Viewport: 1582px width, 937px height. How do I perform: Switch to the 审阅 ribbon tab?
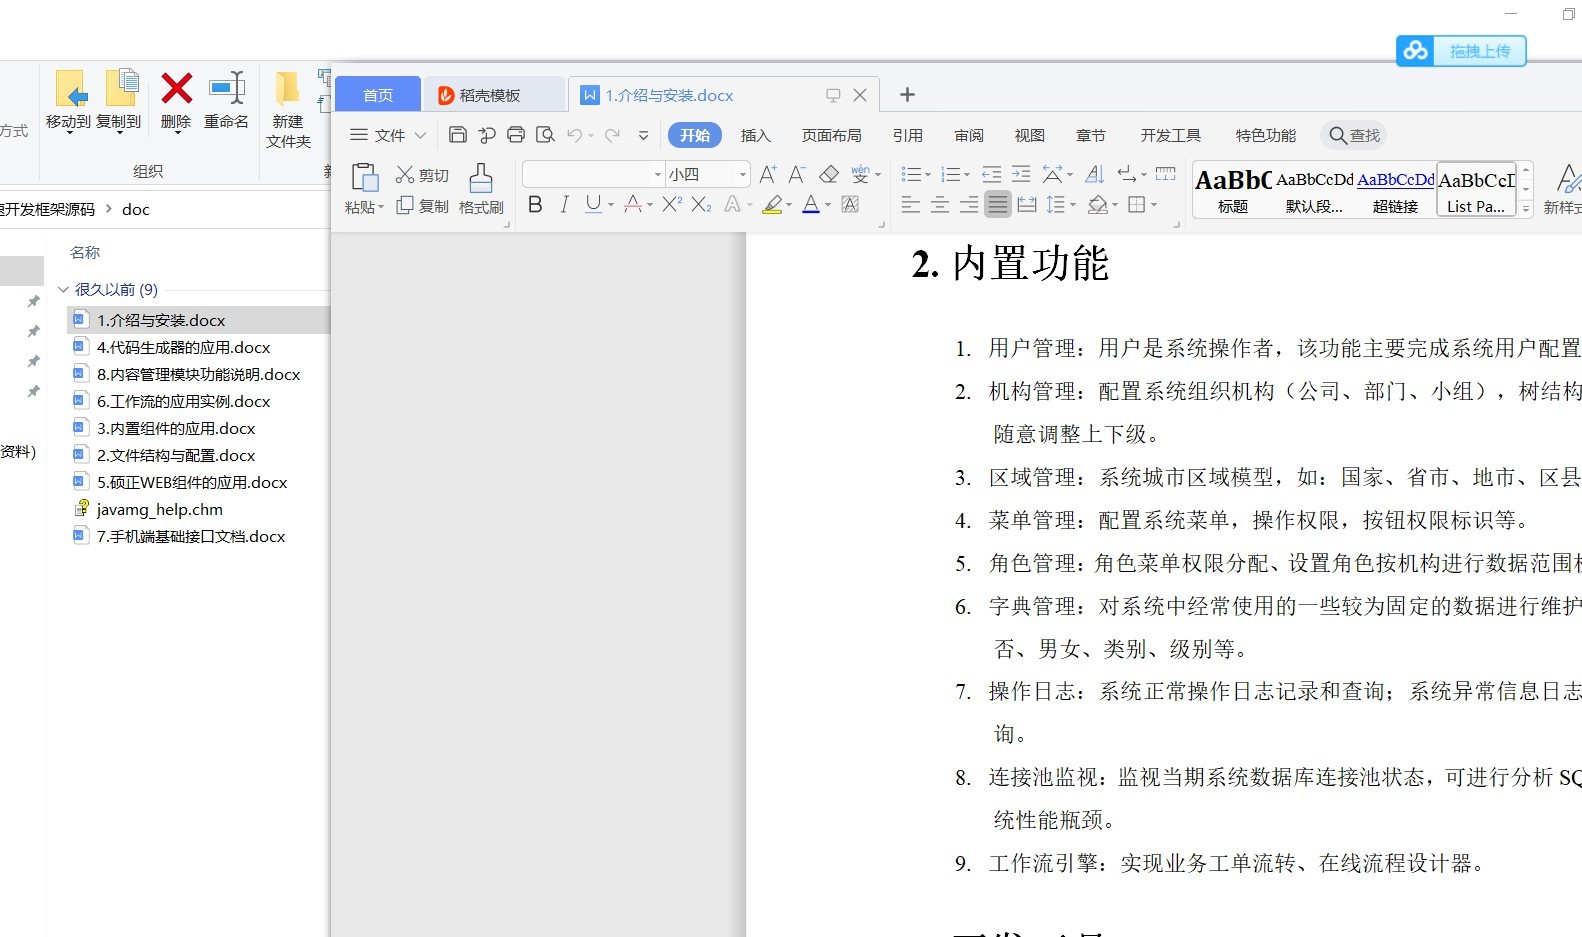click(968, 135)
